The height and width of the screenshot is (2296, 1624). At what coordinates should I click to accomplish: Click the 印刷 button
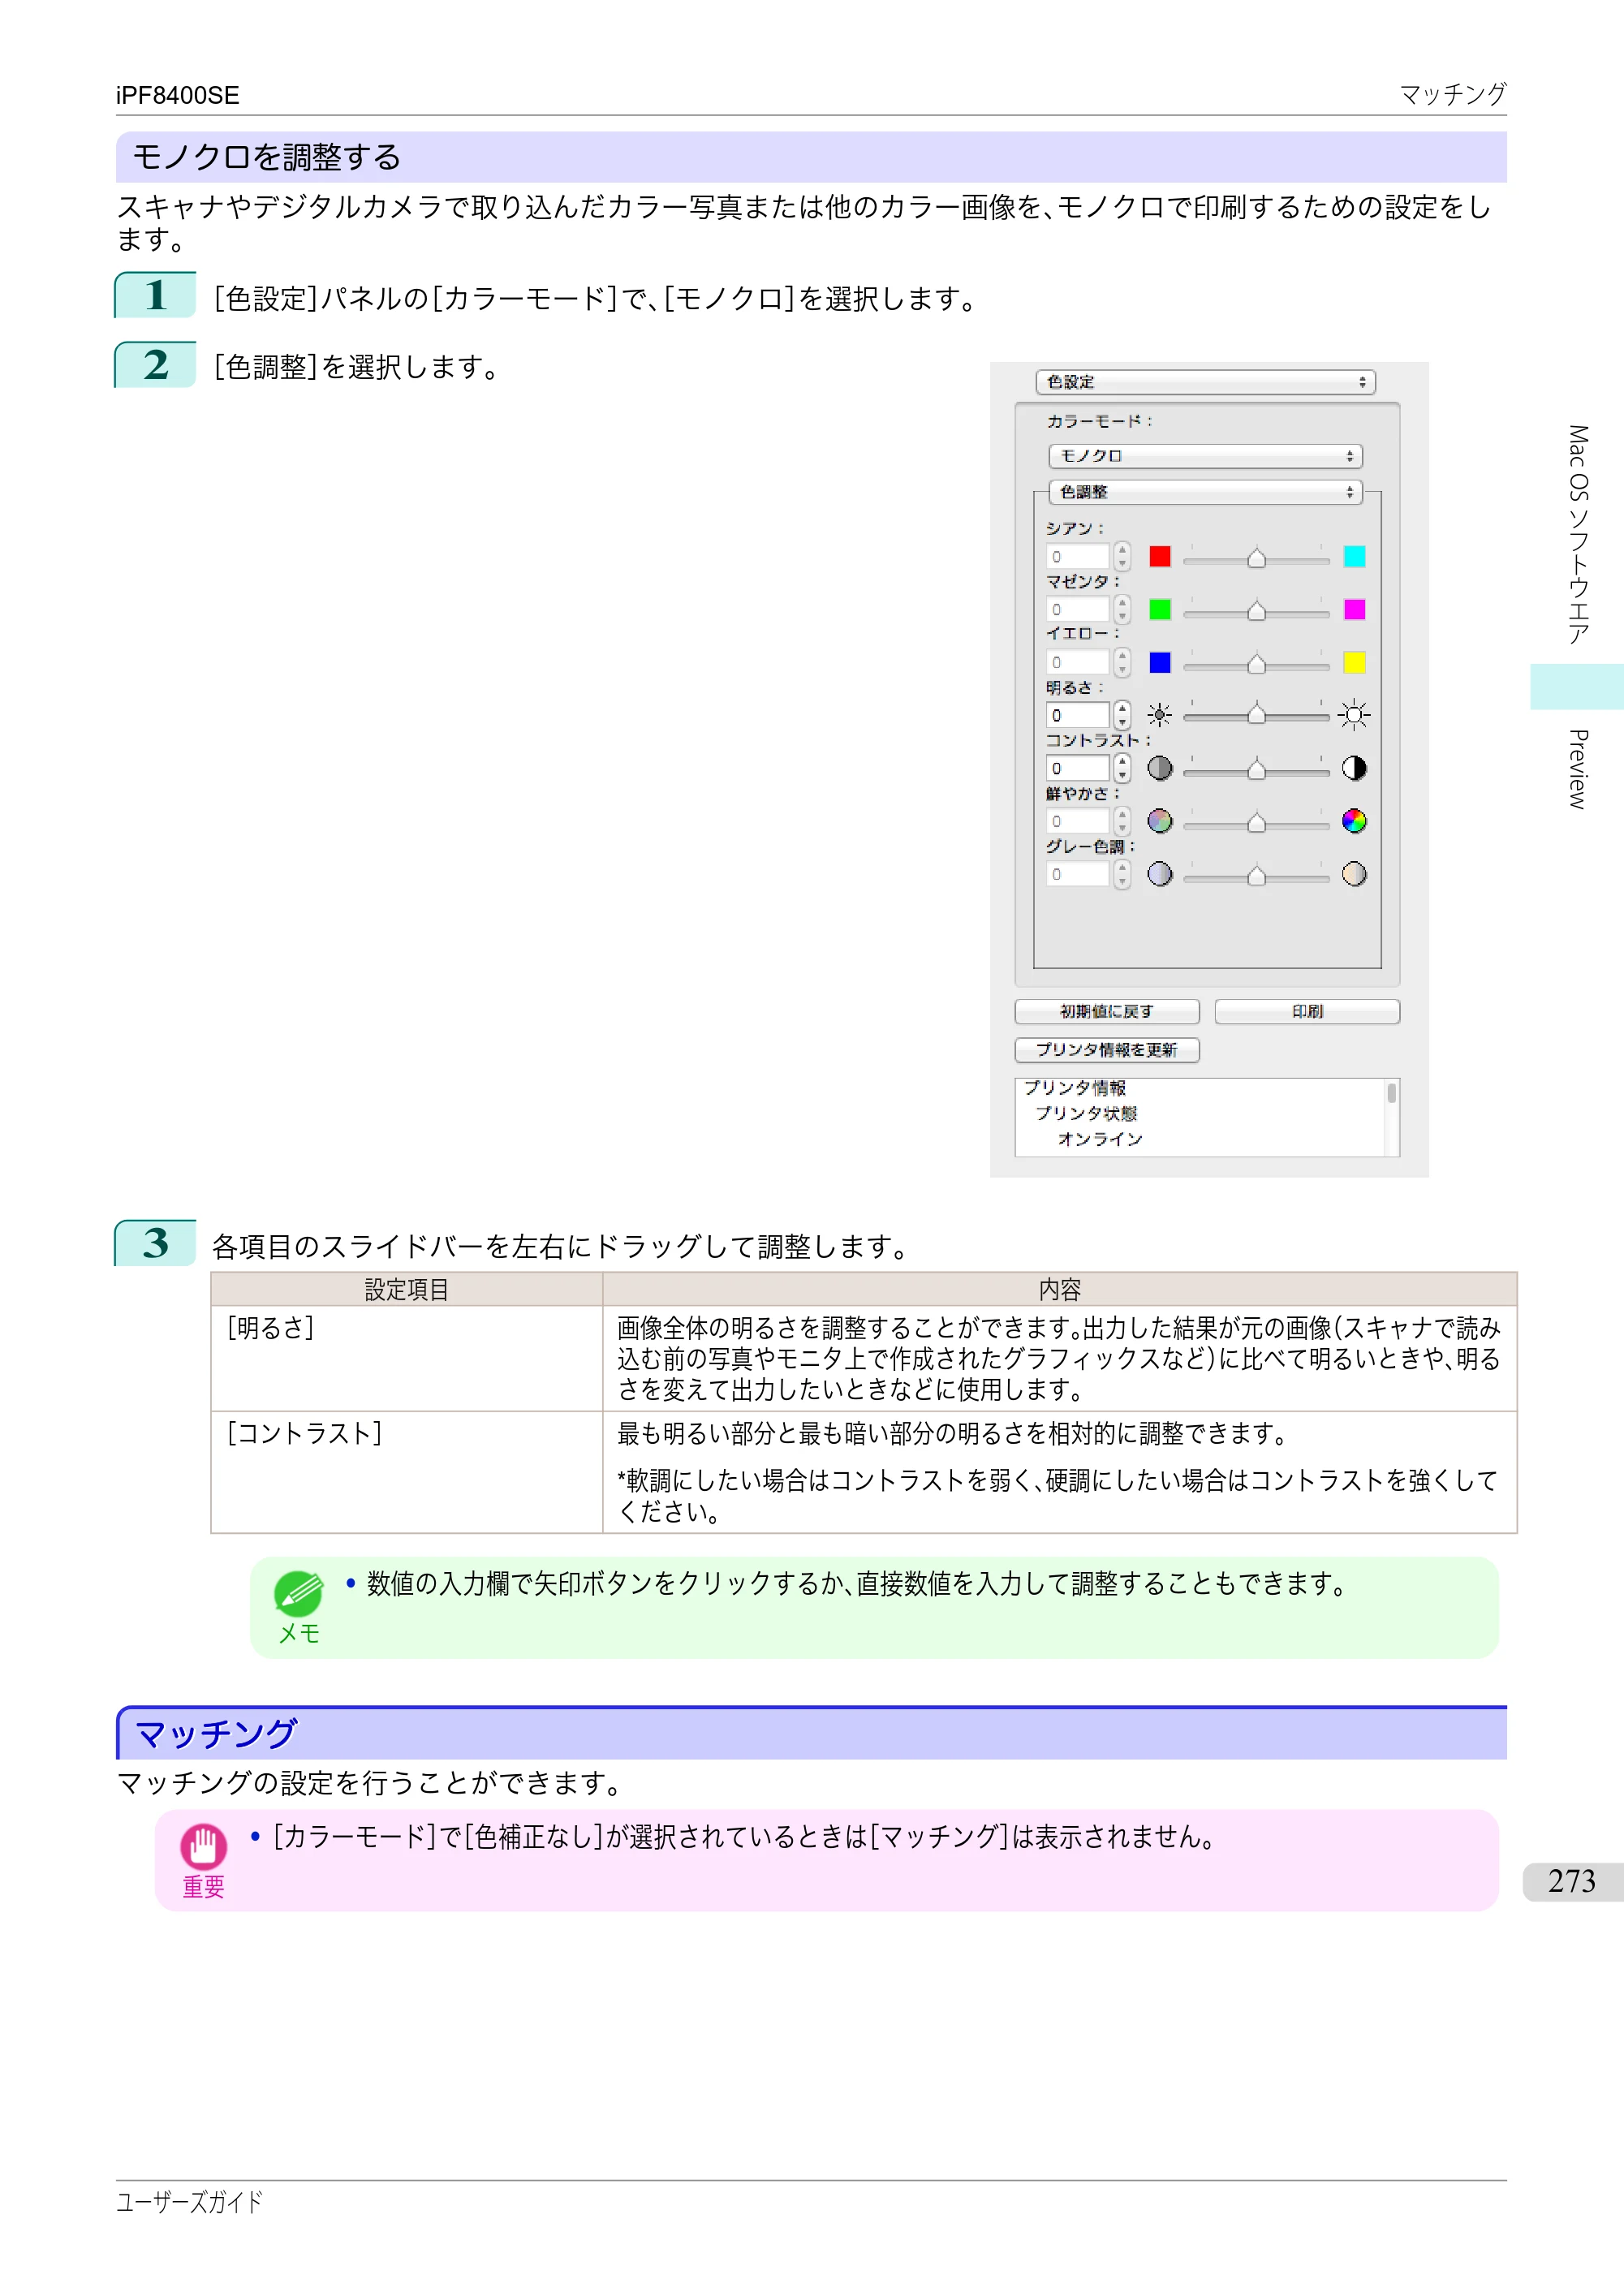(1307, 1011)
